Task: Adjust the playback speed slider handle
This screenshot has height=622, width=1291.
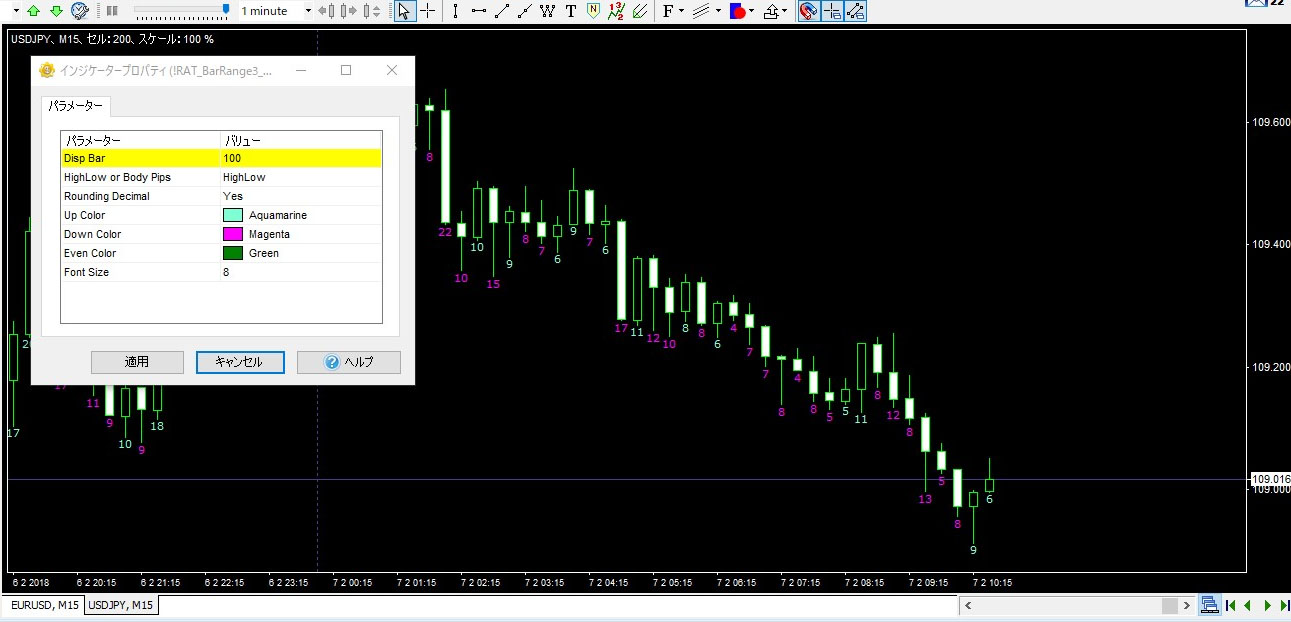Action: coord(226,10)
